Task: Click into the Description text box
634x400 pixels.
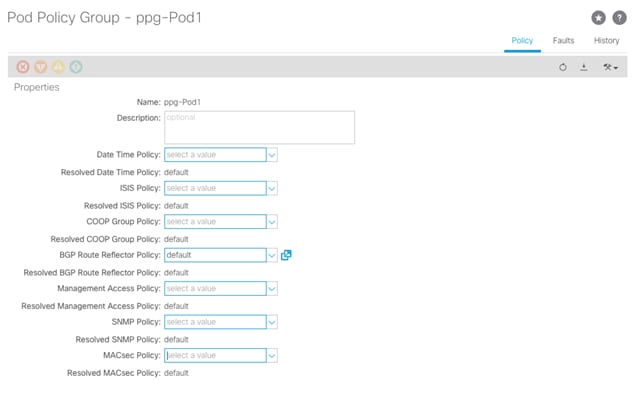Action: pos(260,127)
